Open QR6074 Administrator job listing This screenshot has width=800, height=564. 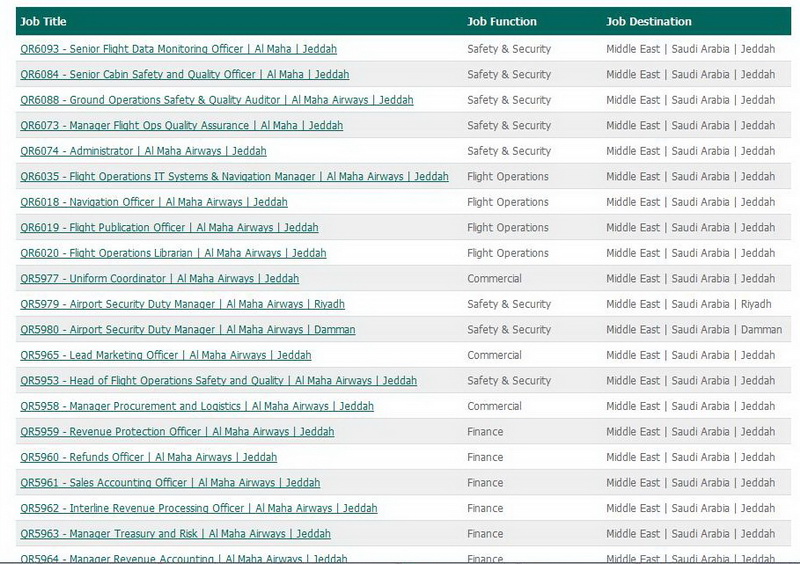143,151
